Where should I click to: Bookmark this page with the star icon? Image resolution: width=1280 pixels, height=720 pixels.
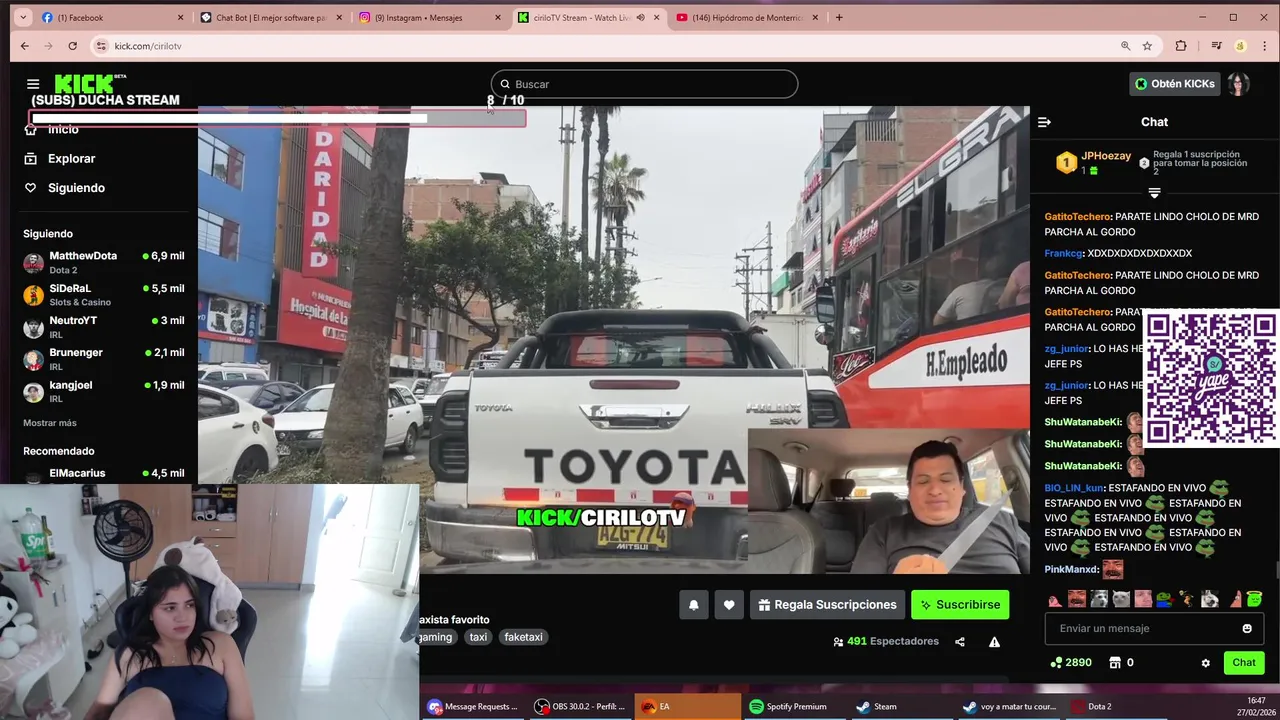(x=1147, y=46)
